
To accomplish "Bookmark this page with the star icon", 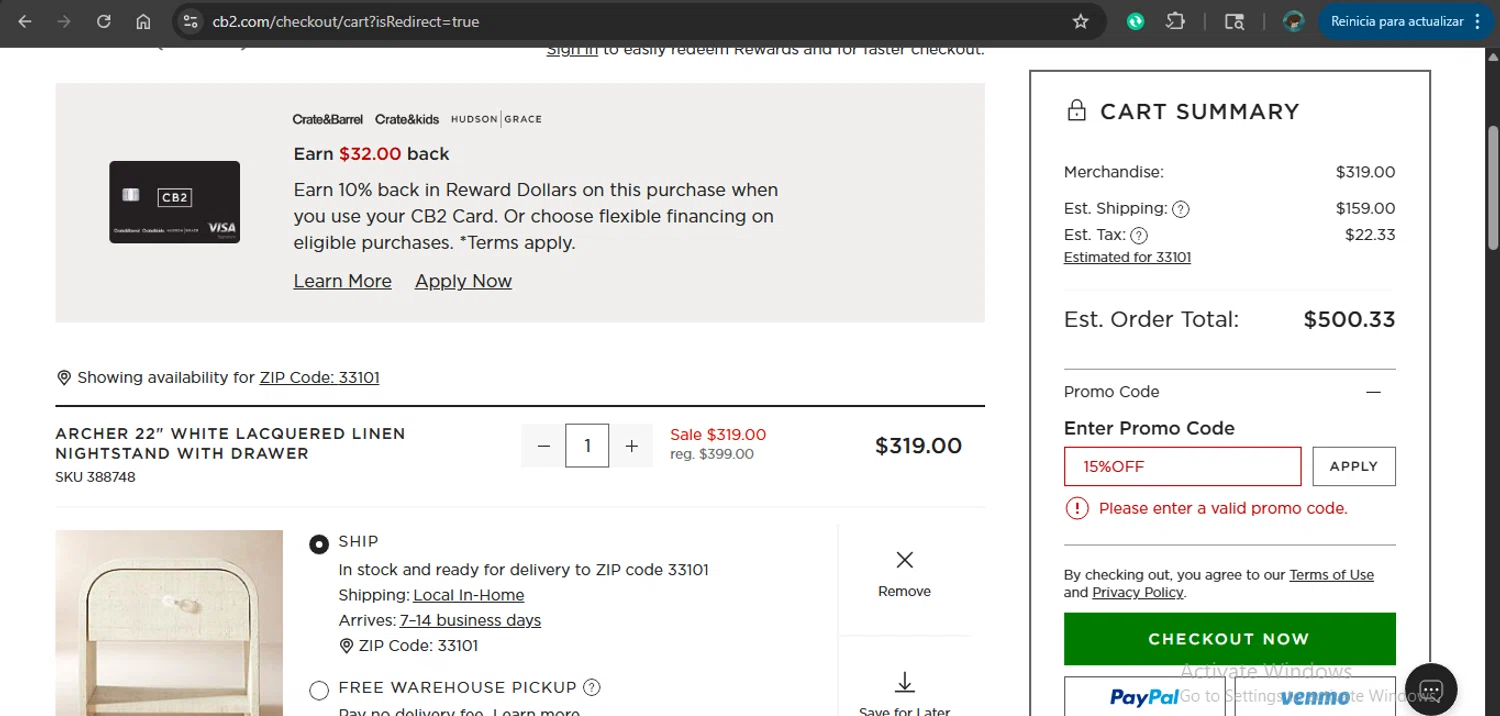I will click(1080, 21).
